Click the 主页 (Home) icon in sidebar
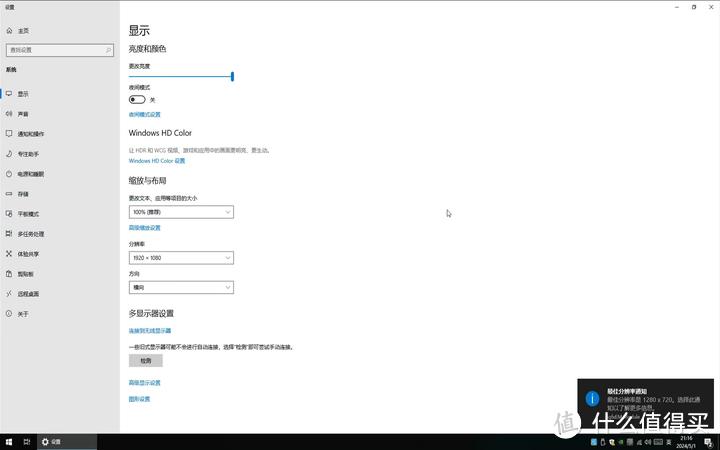This screenshot has height=450, width=720. tap(9, 31)
